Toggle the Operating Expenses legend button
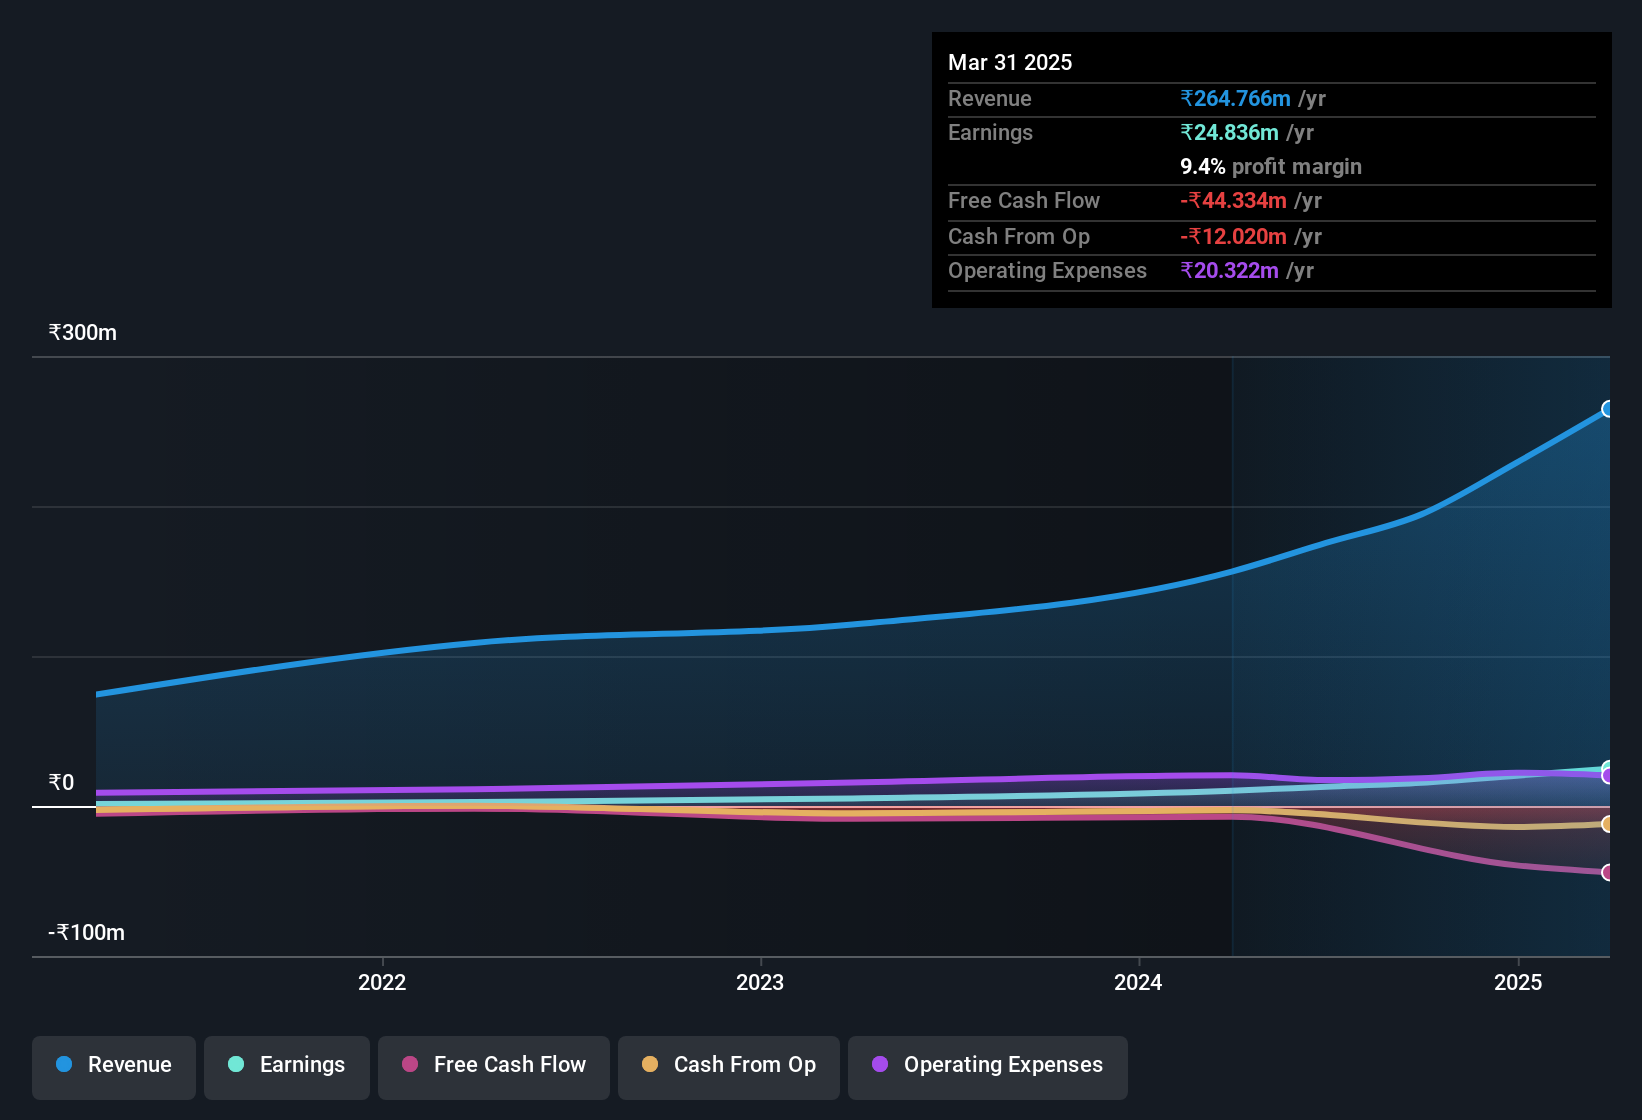Viewport: 1642px width, 1120px height. (x=988, y=1067)
